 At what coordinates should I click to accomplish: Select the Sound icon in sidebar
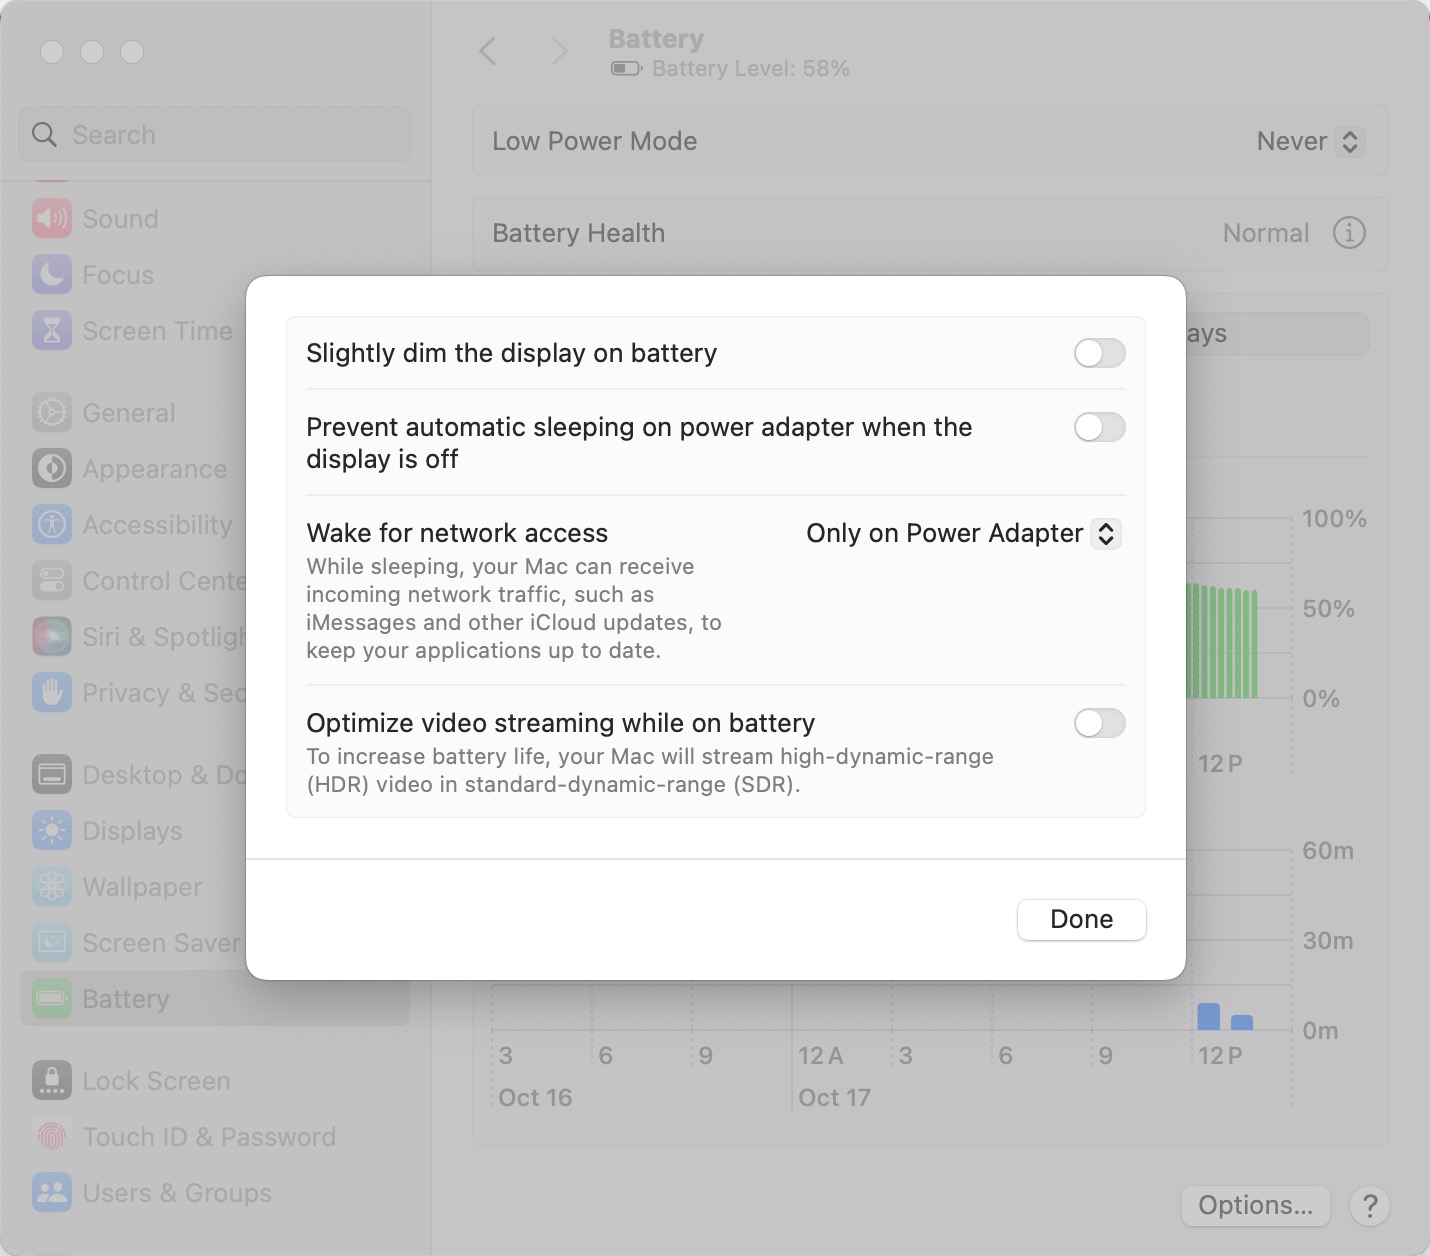pos(51,219)
